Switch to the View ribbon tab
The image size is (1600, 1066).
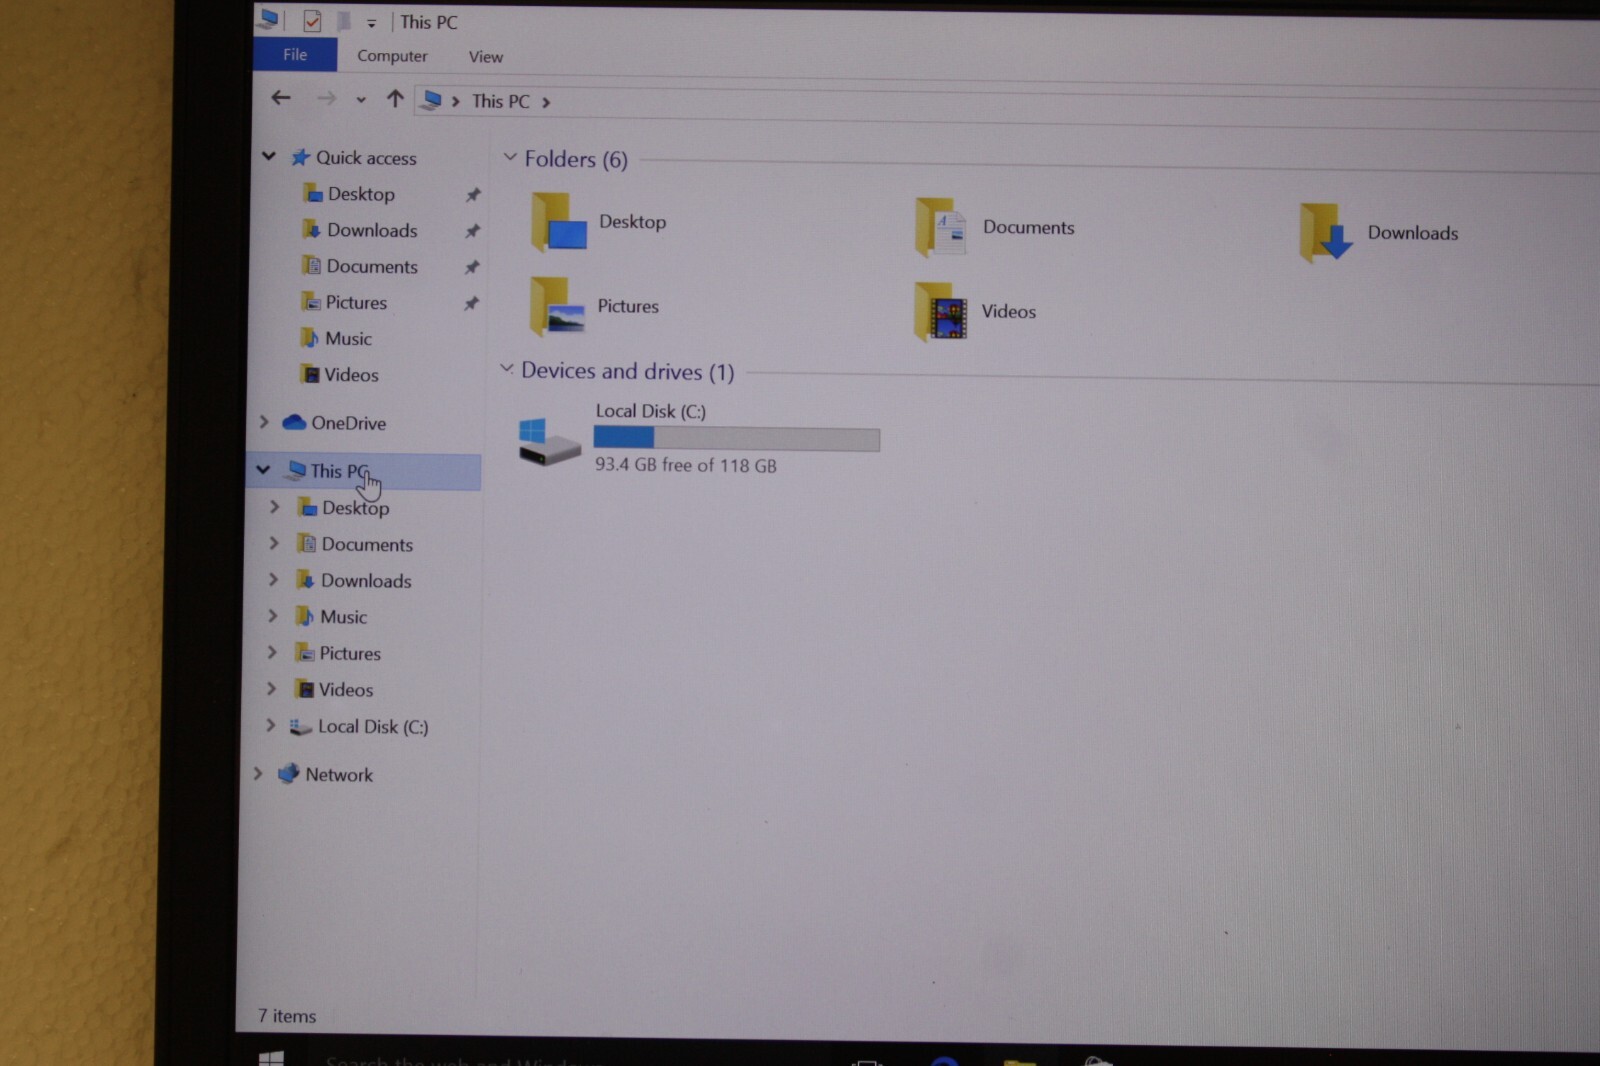486,57
